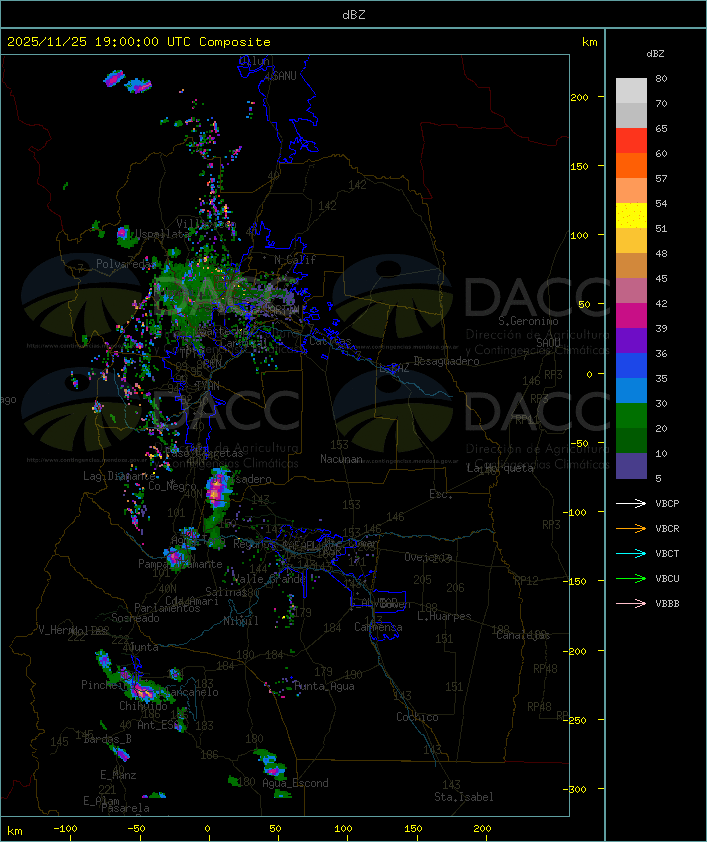Click the Carmensa place label
This screenshot has height=842, width=707.
tap(378, 627)
